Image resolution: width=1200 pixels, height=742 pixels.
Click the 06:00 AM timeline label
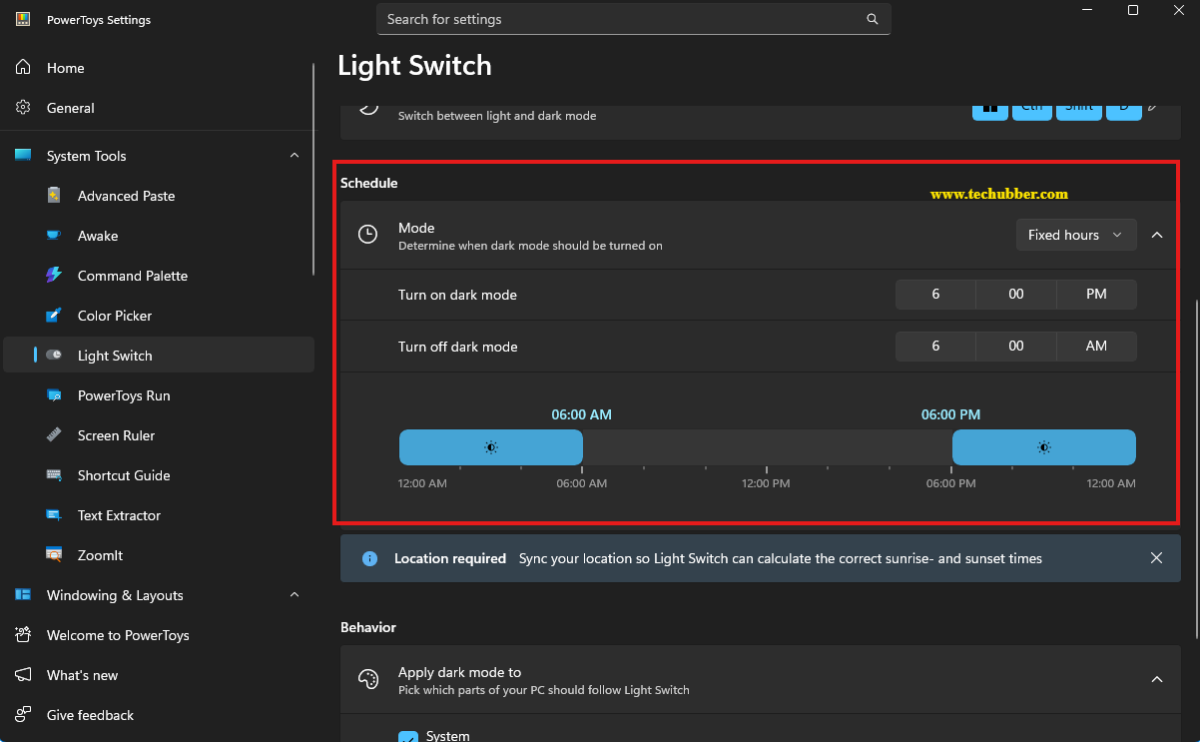click(x=582, y=414)
